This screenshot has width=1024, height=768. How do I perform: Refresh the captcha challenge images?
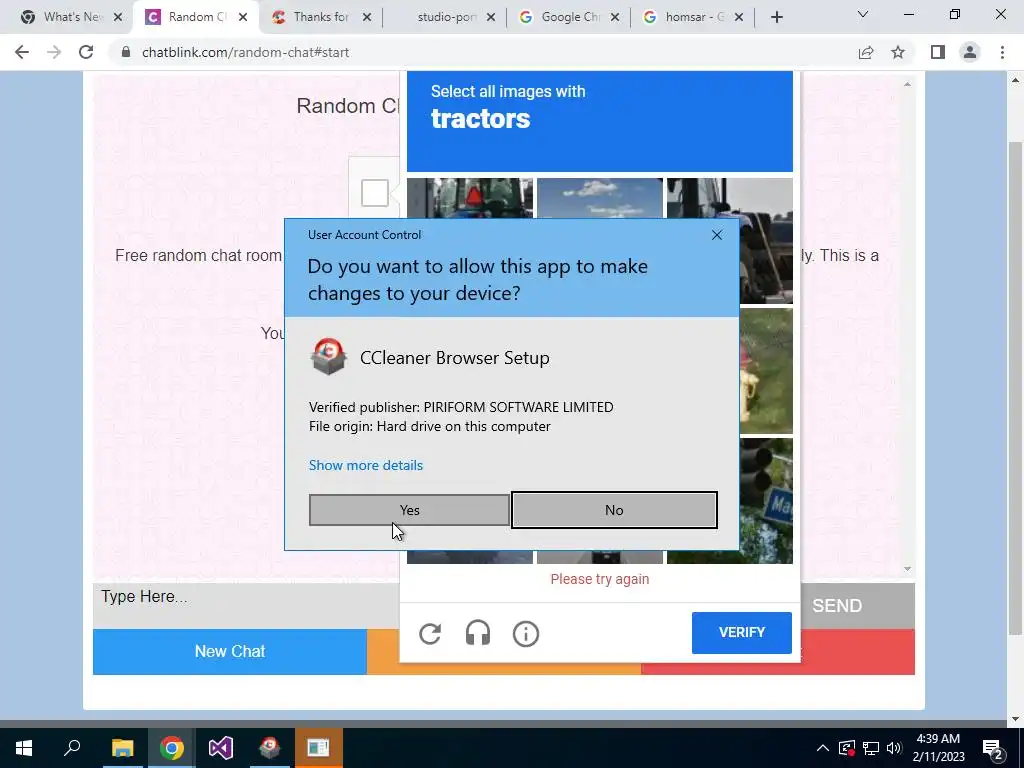(x=430, y=633)
